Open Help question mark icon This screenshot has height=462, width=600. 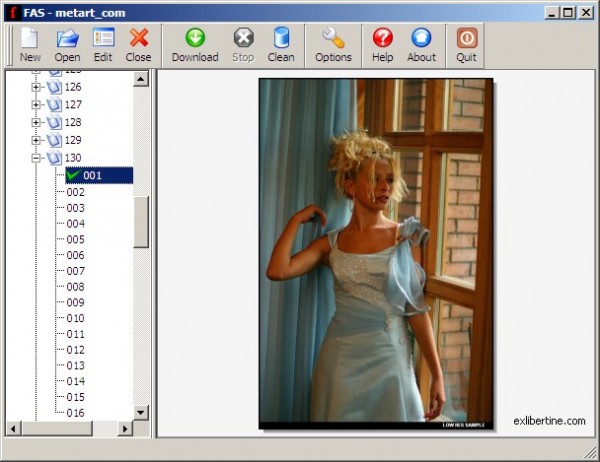coord(383,38)
